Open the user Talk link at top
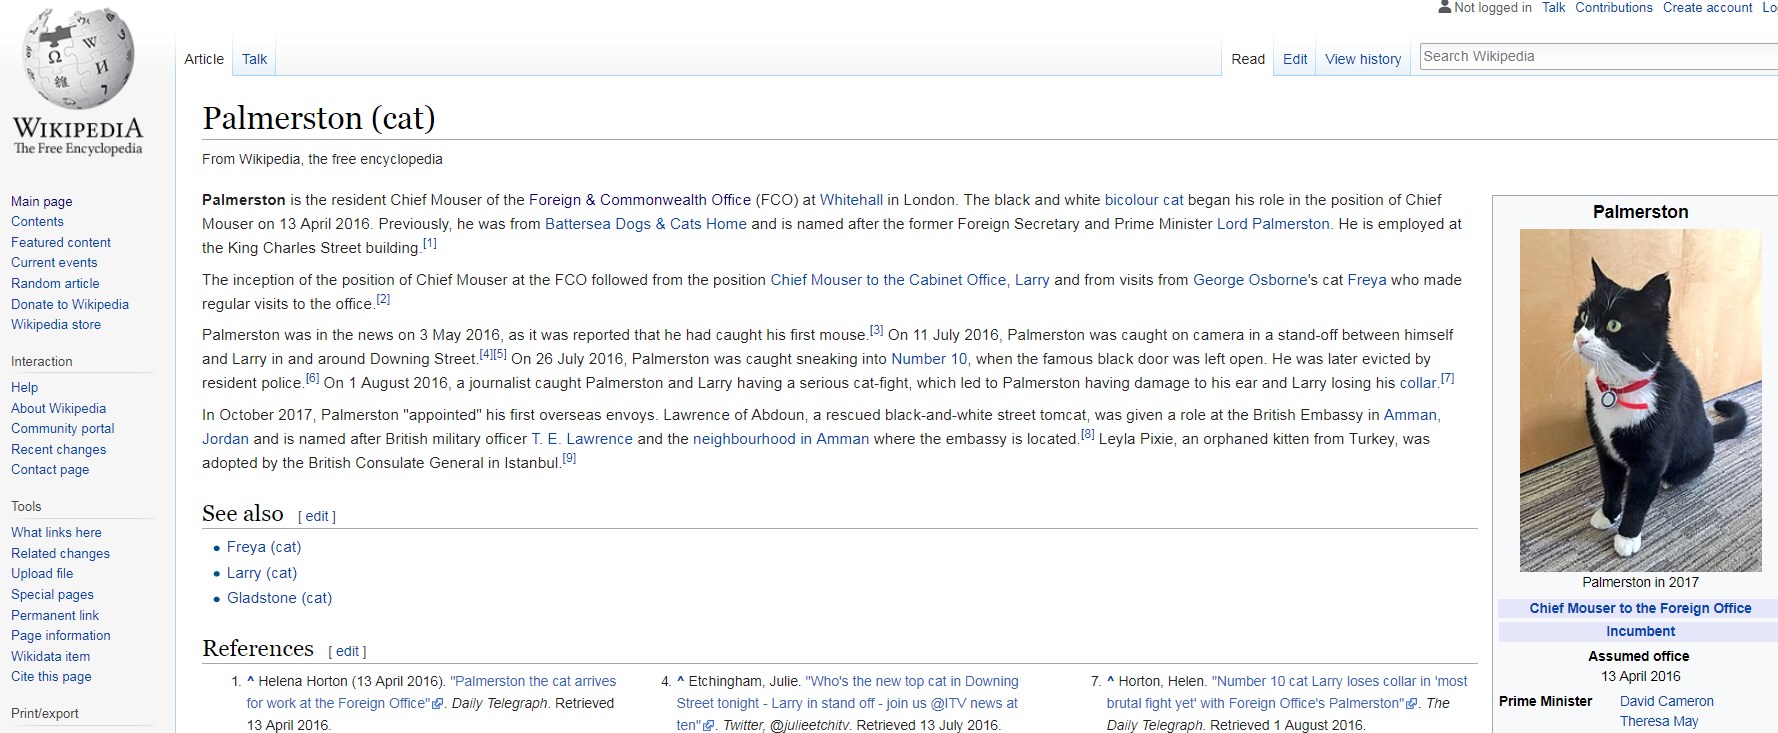1778x733 pixels. point(1553,7)
